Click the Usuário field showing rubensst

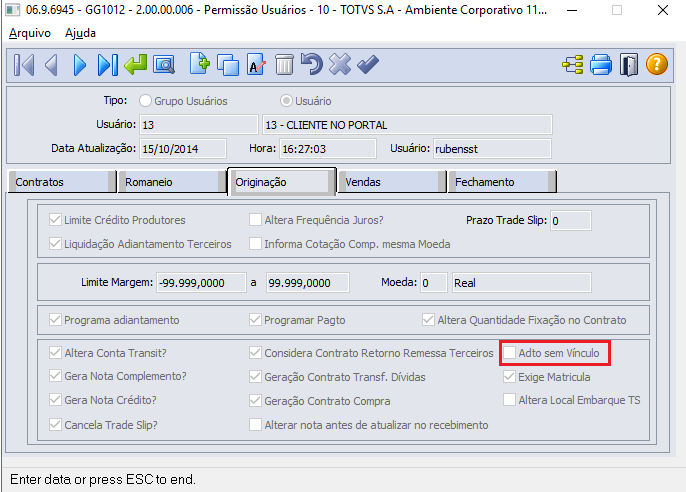pos(492,149)
